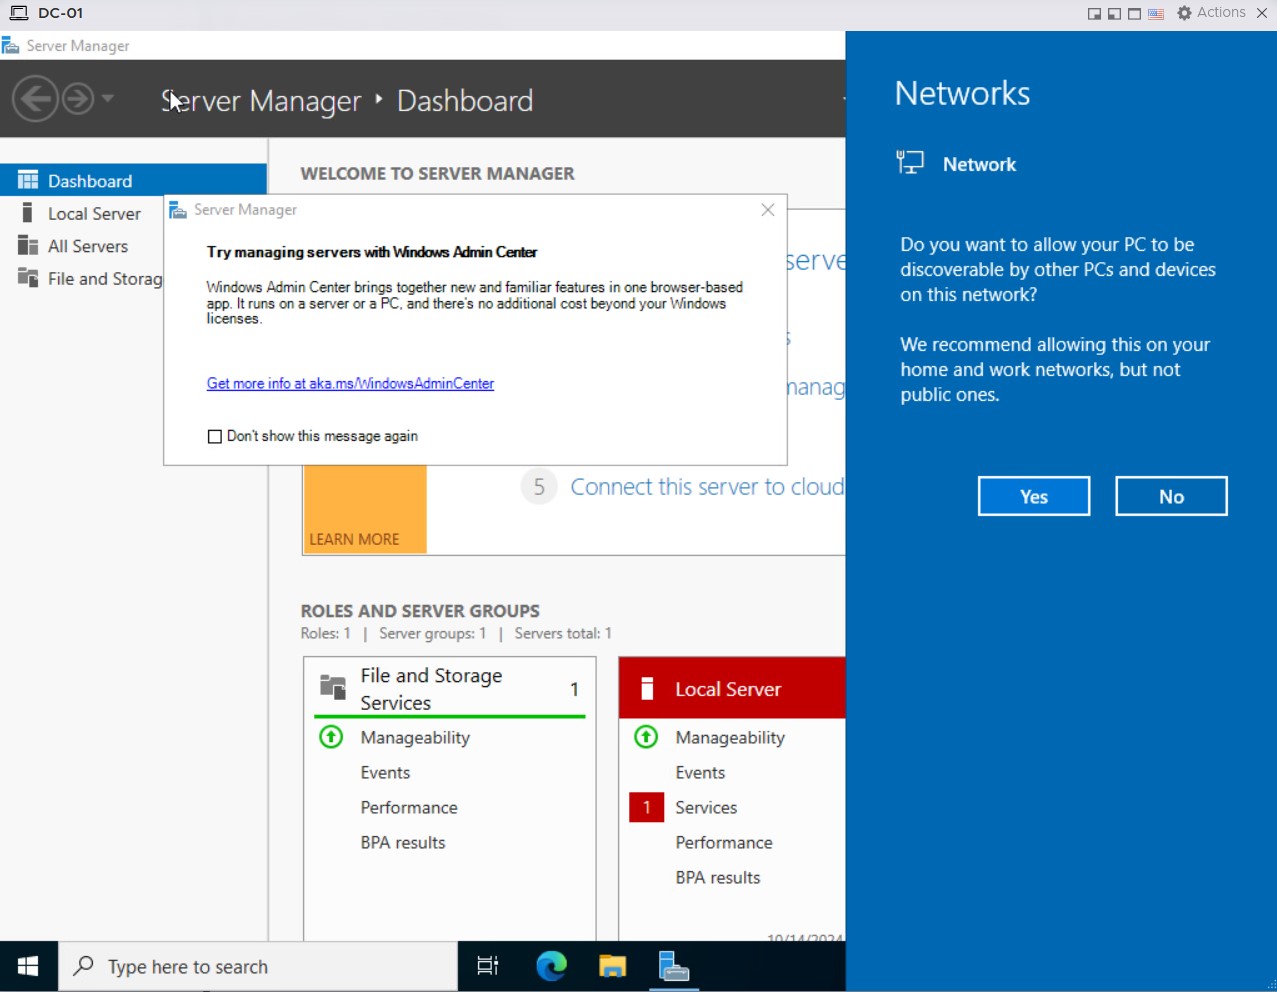Close the Windows Admin Center dialog

click(x=768, y=210)
